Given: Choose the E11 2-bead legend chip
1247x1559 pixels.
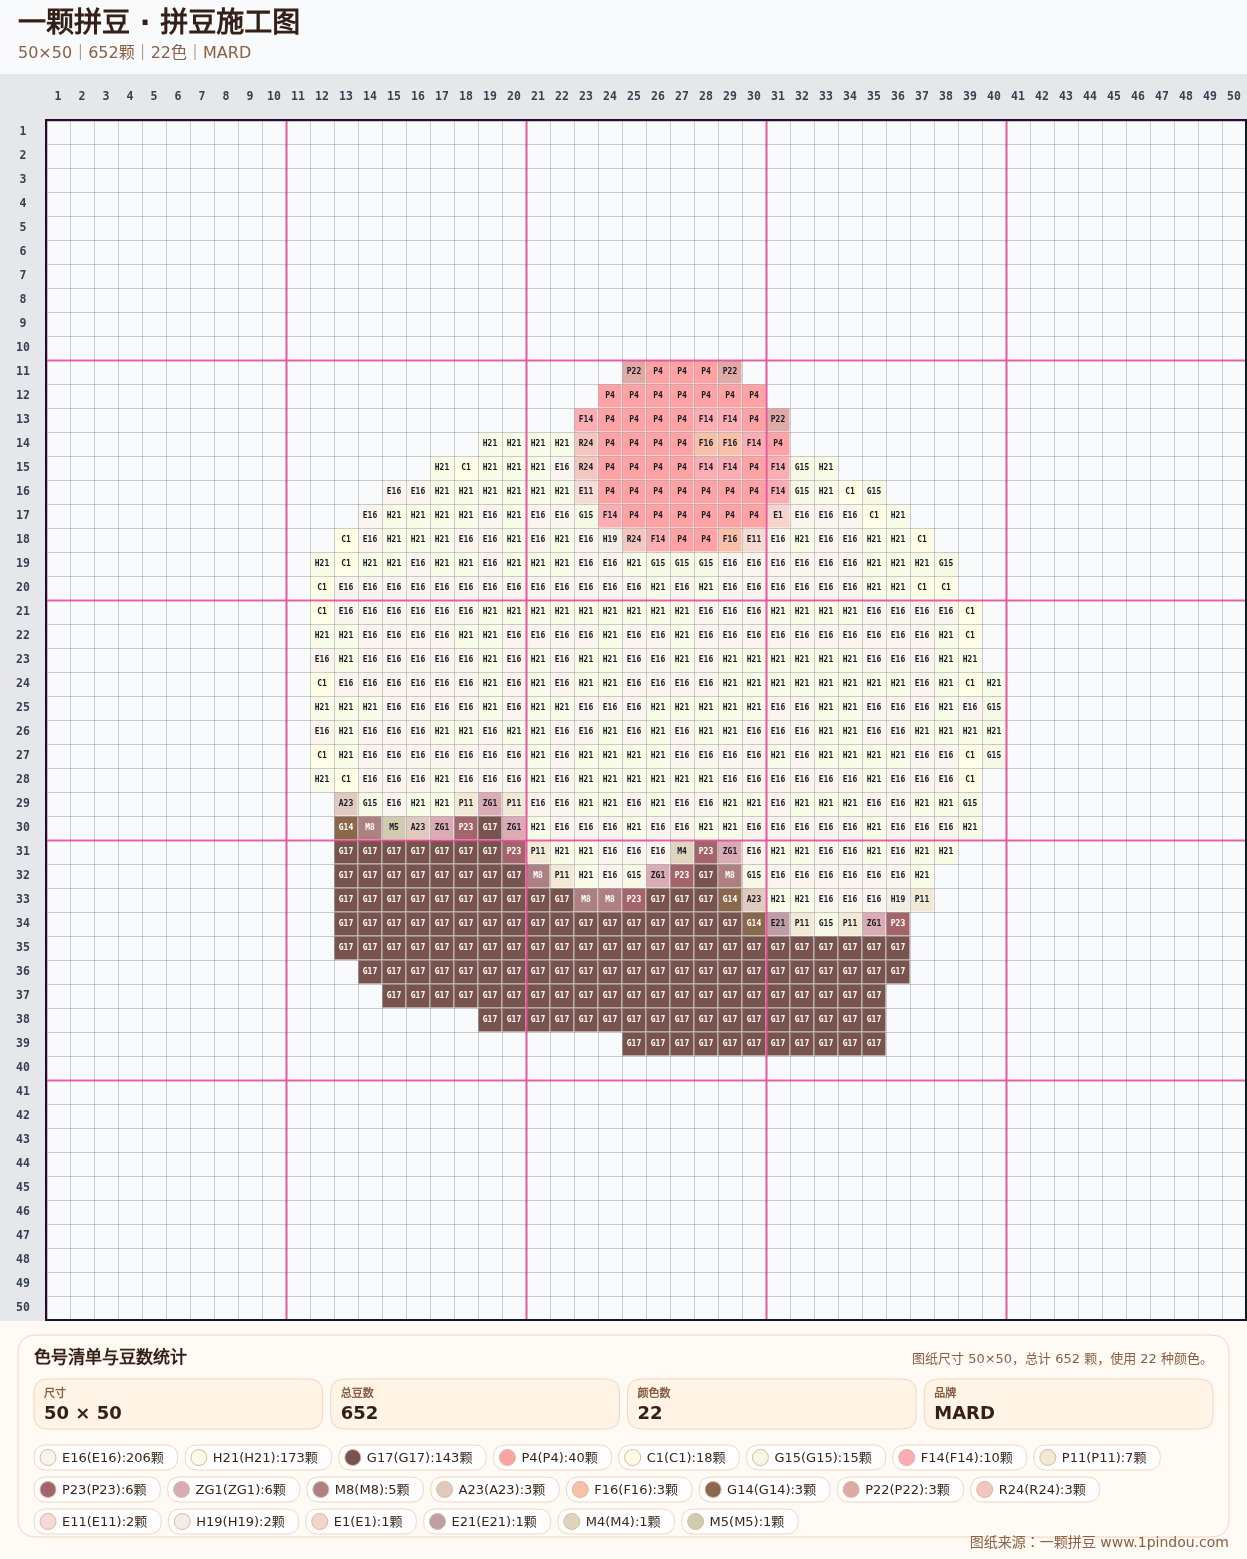Looking at the screenshot, I should click(x=98, y=1521).
